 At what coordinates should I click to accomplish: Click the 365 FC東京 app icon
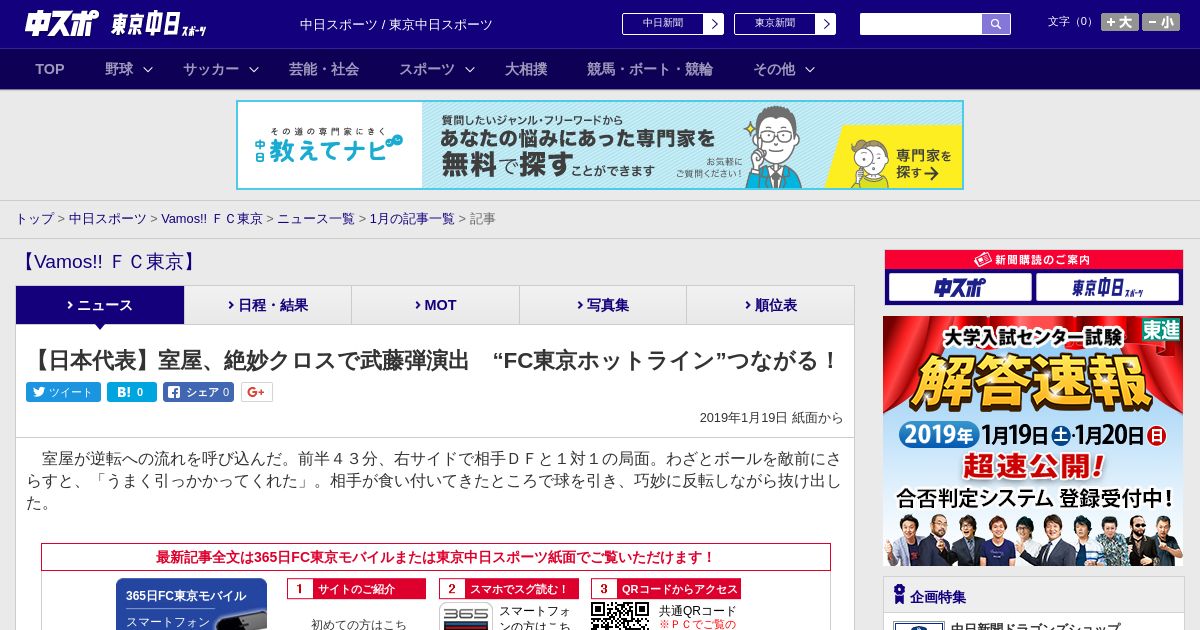tap(466, 616)
